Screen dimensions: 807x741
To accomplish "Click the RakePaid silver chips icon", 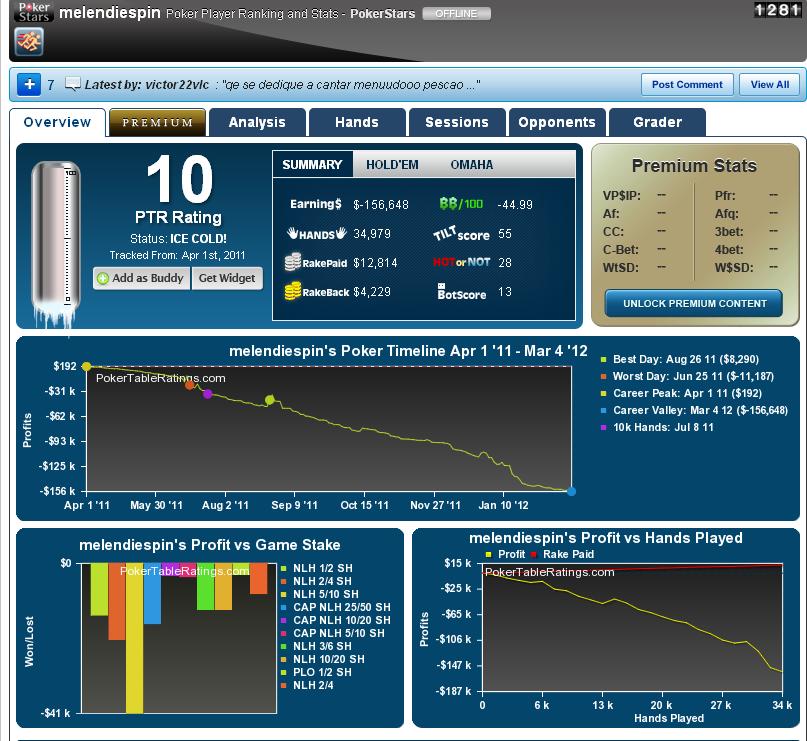I will click(292, 262).
